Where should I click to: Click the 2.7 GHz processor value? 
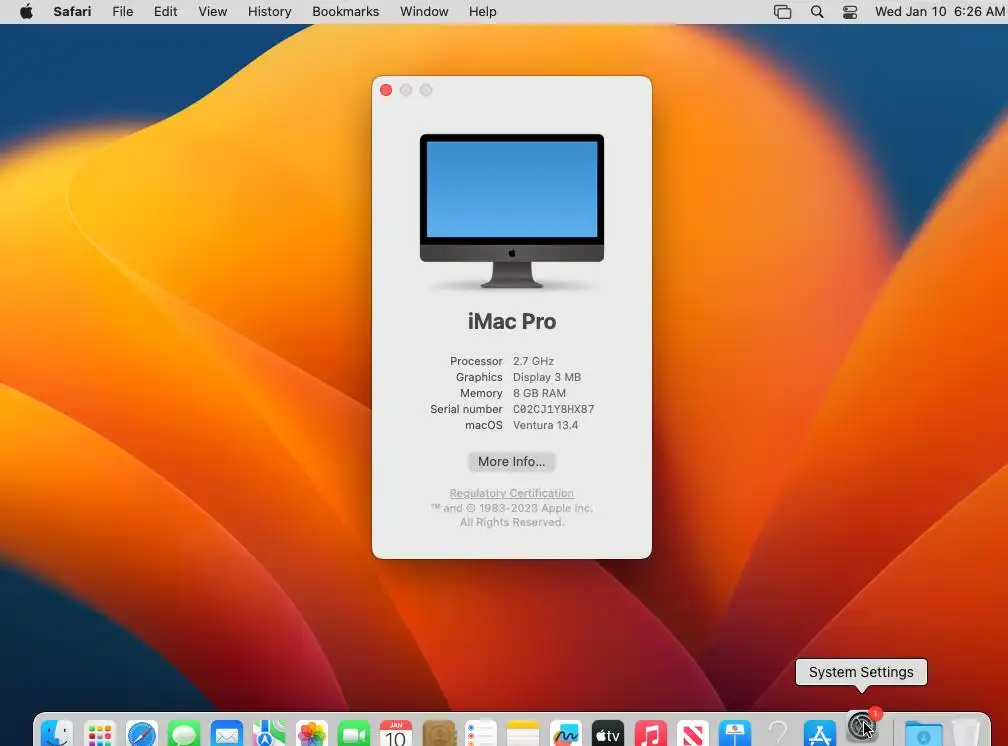point(533,361)
